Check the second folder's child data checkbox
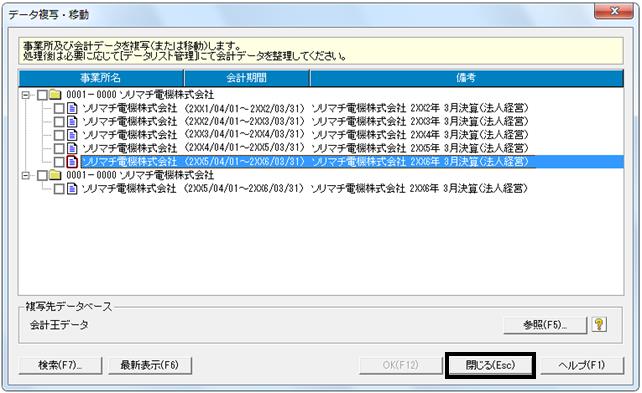Image resolution: width=642 pixels, height=393 pixels. [x=59, y=189]
